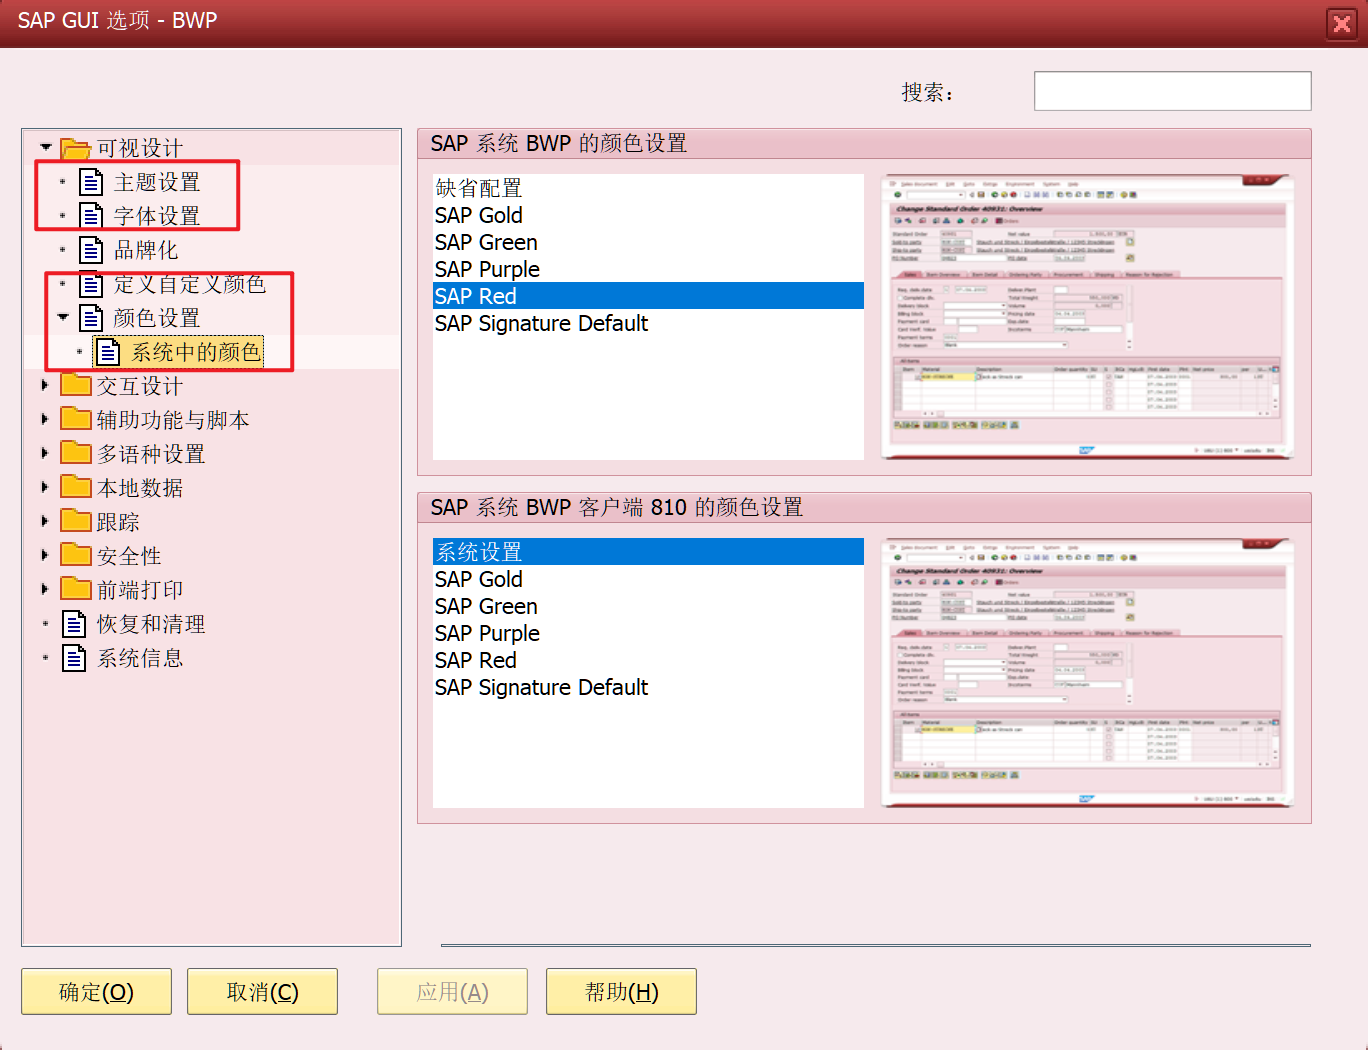Open the 系统信息 (system info) item

tap(141, 657)
